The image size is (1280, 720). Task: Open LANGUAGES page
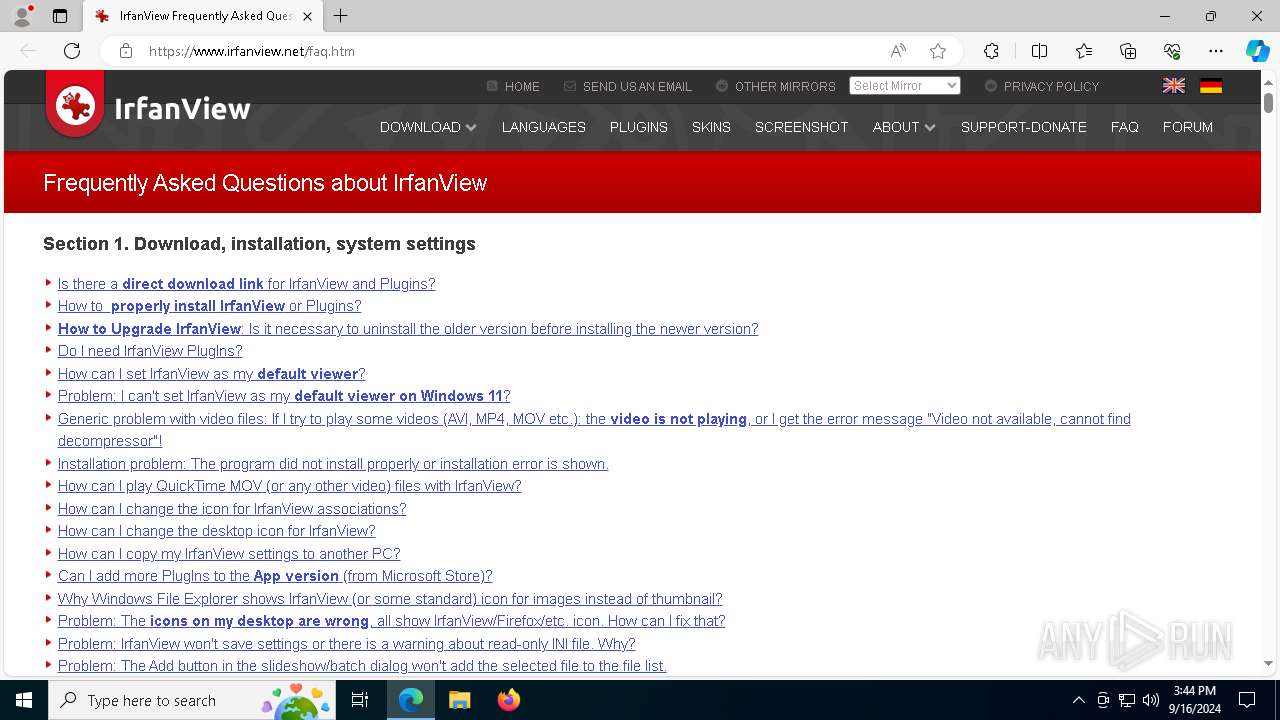coord(544,127)
